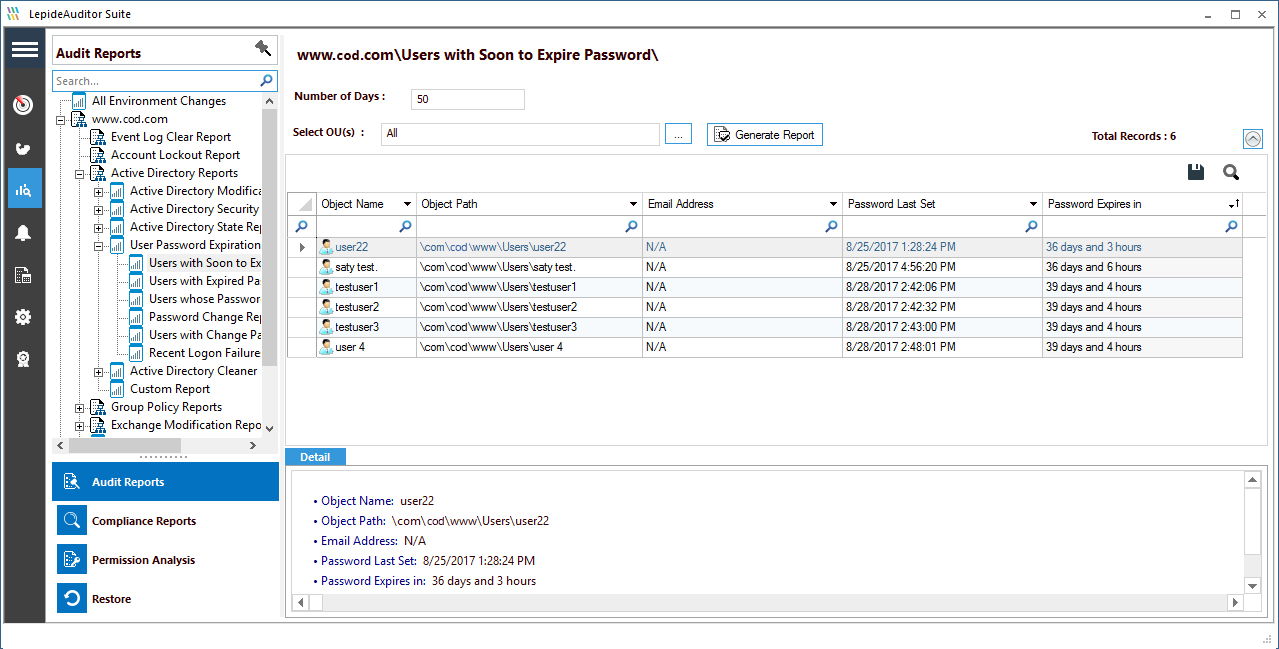Open the settings gear icon in the sidebar
Image resolution: width=1279 pixels, height=649 pixels.
24,317
